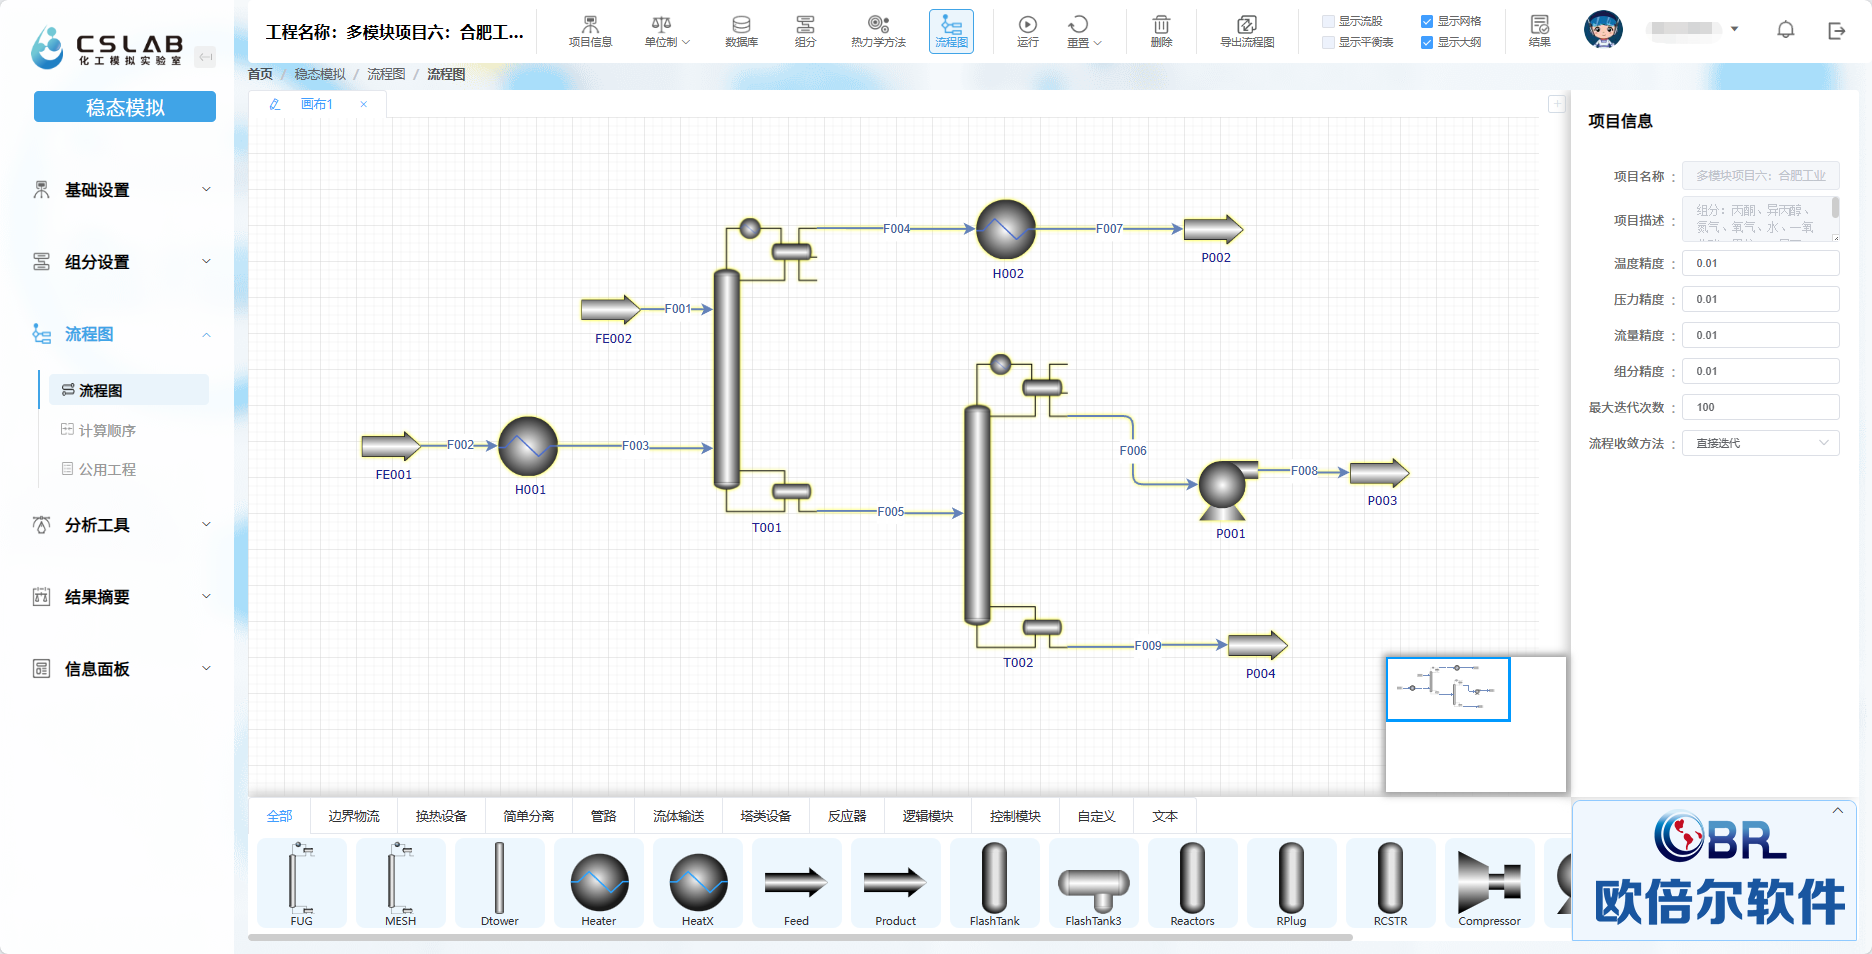This screenshot has width=1872, height=954.
Task: Click the 最大迭代次数 input field
Action: (x=1760, y=407)
